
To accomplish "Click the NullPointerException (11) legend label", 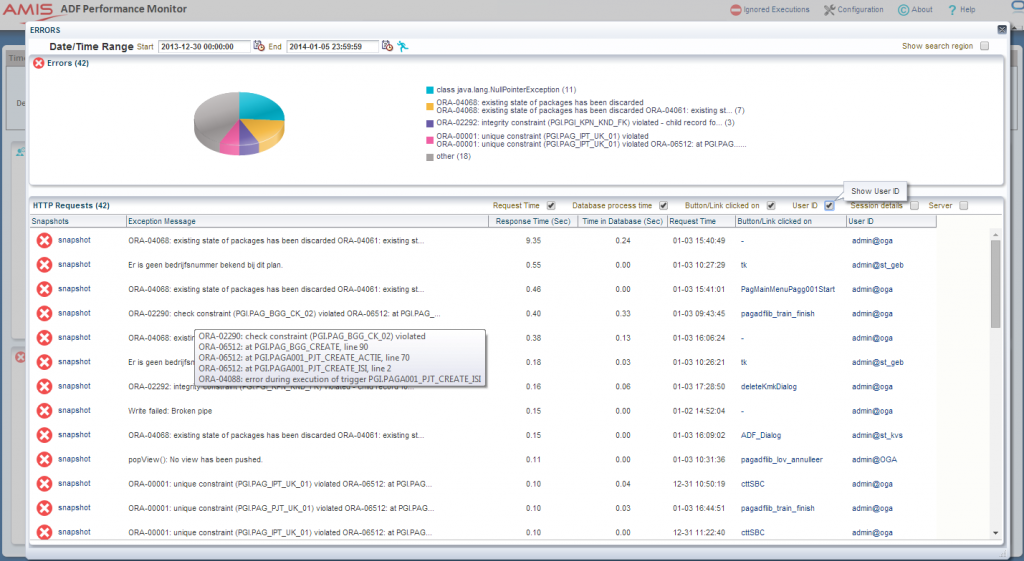I will [x=506, y=90].
